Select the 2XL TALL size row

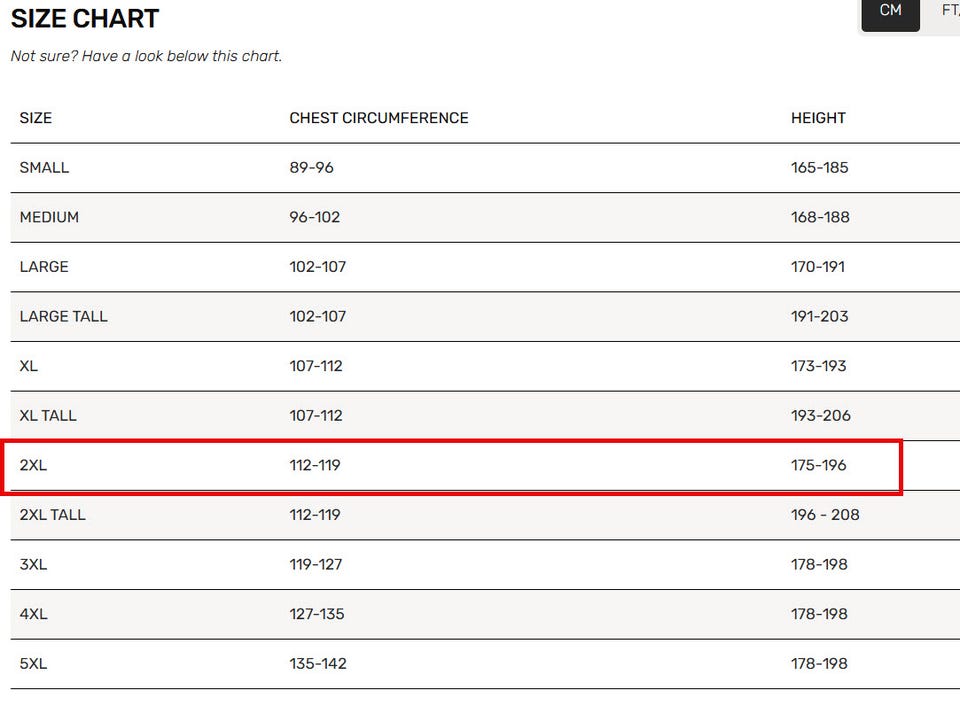[x=485, y=515]
